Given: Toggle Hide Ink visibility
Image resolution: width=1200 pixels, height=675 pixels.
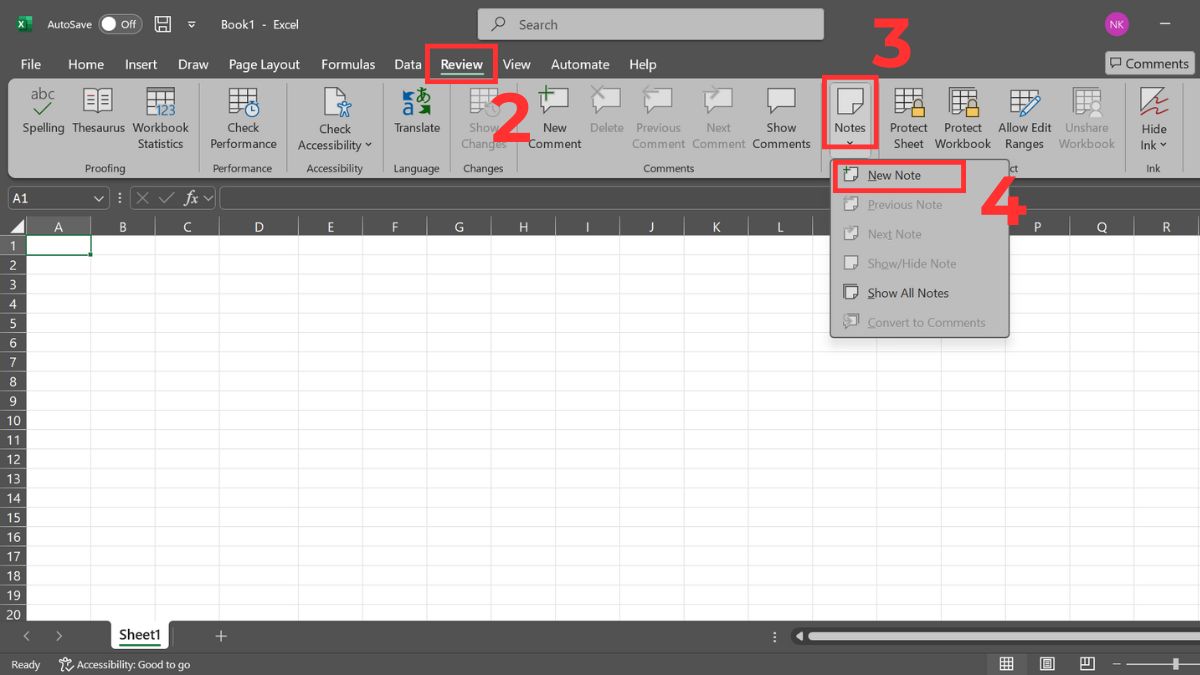Looking at the screenshot, I should (1153, 113).
